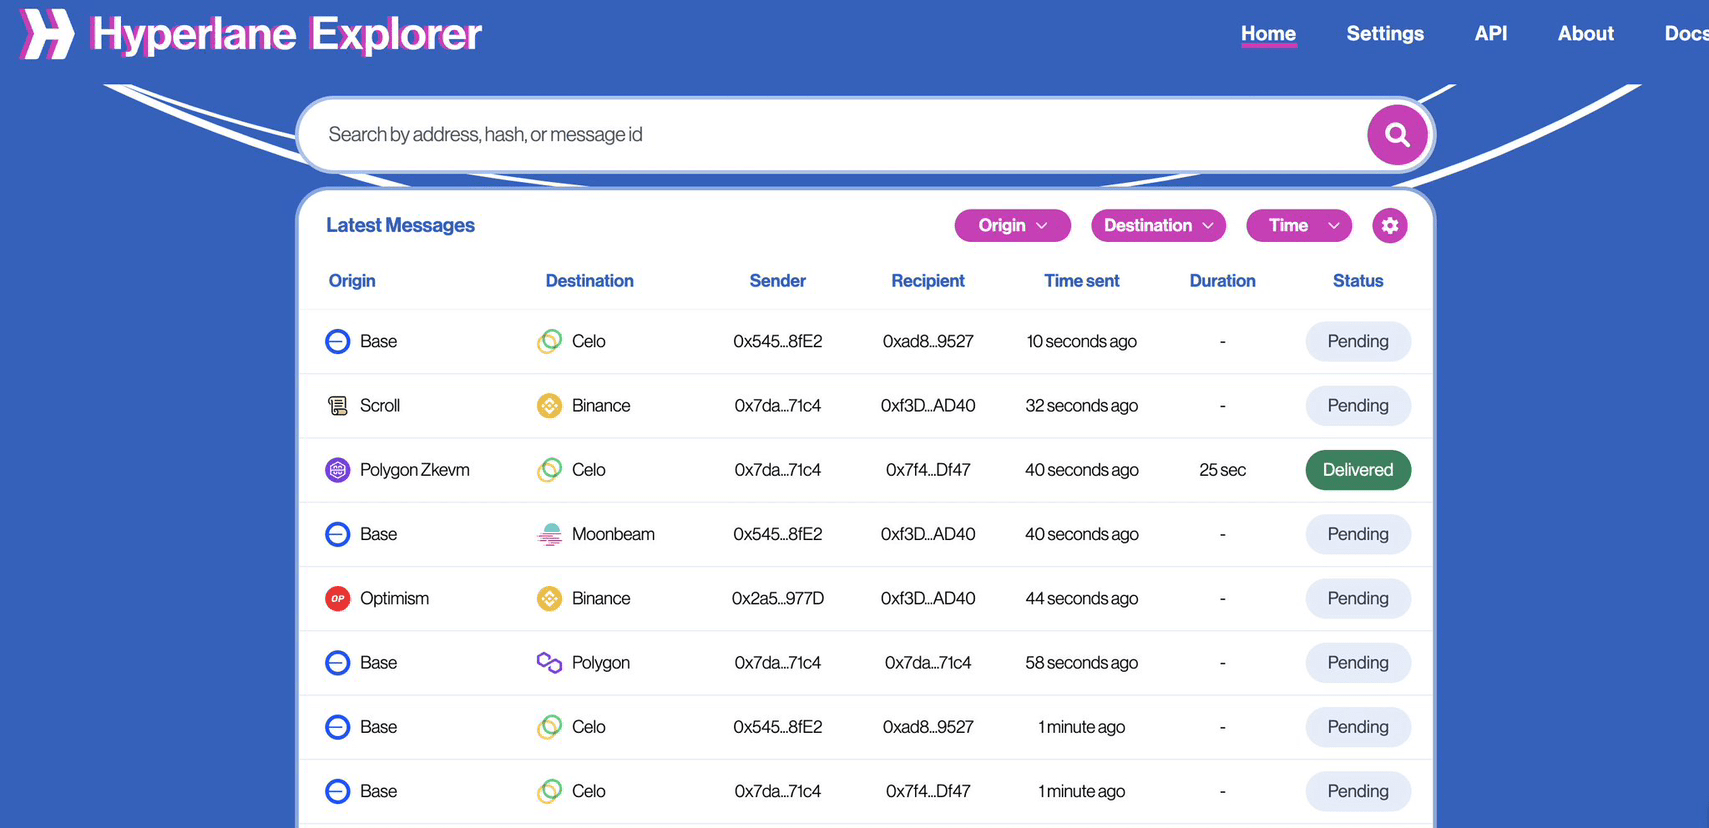Click the Delivered status badge
Viewport: 1709px width, 828px height.
(x=1357, y=470)
